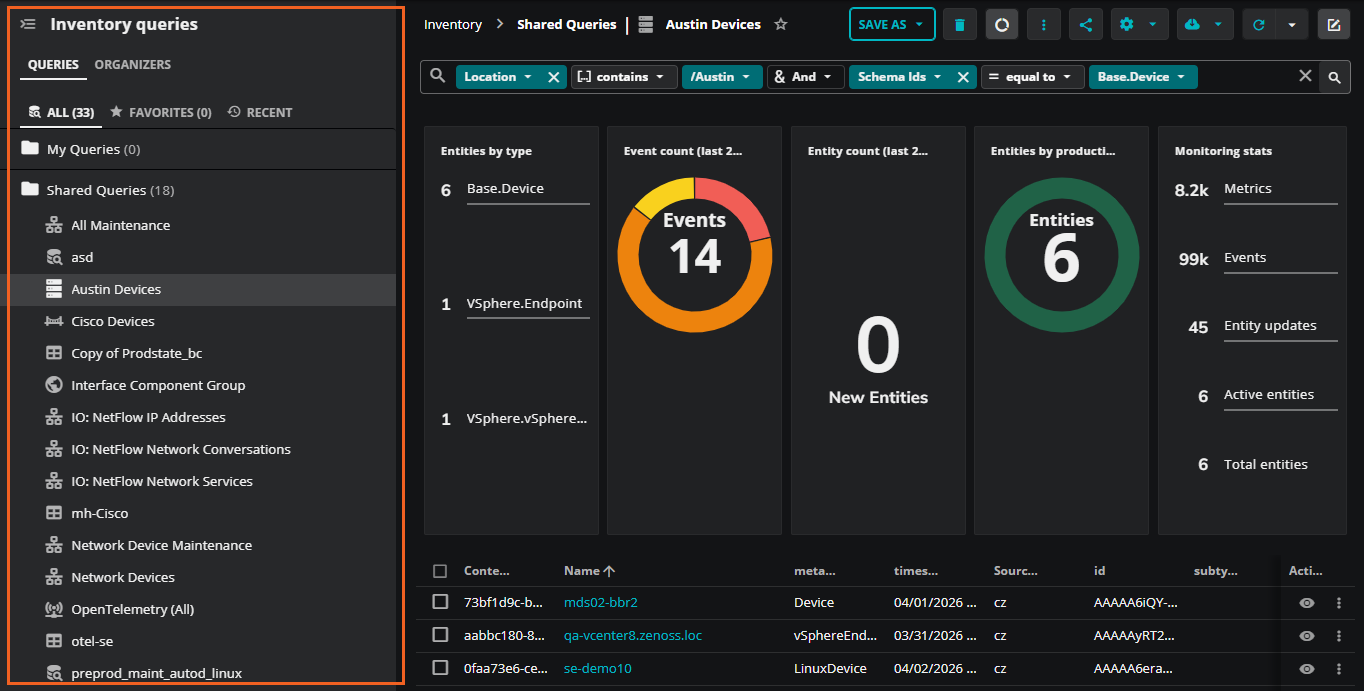This screenshot has height=691, width=1364.
Task: Tick the select-all checkbox in the table header
Action: pos(440,571)
